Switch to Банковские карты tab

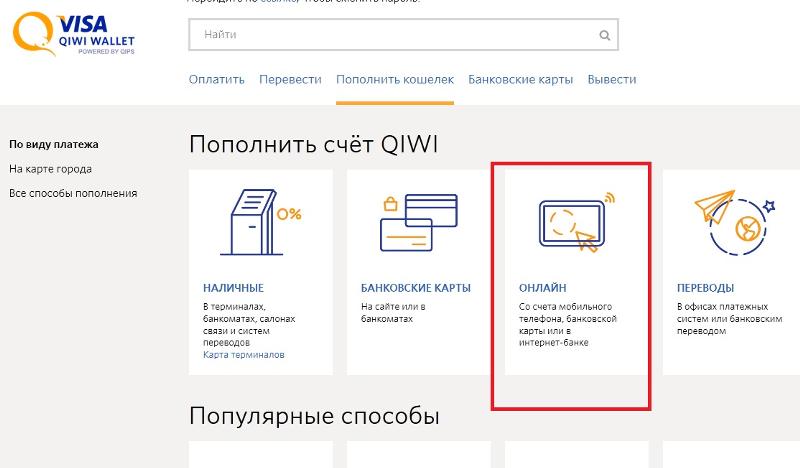520,80
